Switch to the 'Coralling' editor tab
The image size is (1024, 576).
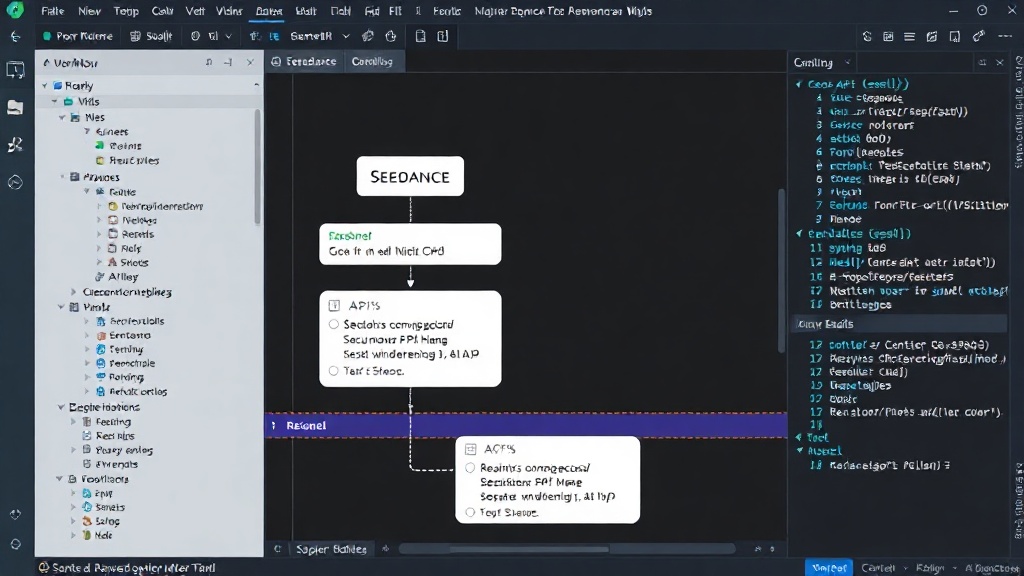click(x=372, y=61)
